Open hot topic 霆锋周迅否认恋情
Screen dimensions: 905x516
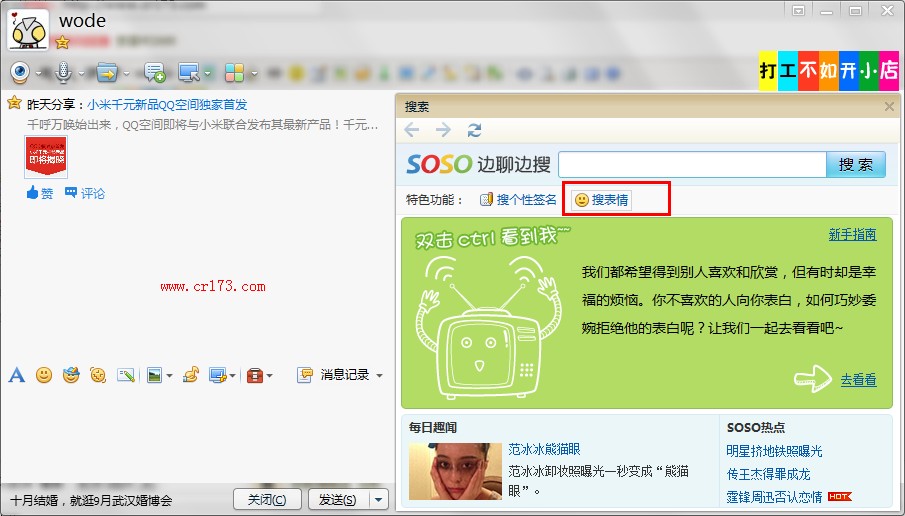pos(774,497)
